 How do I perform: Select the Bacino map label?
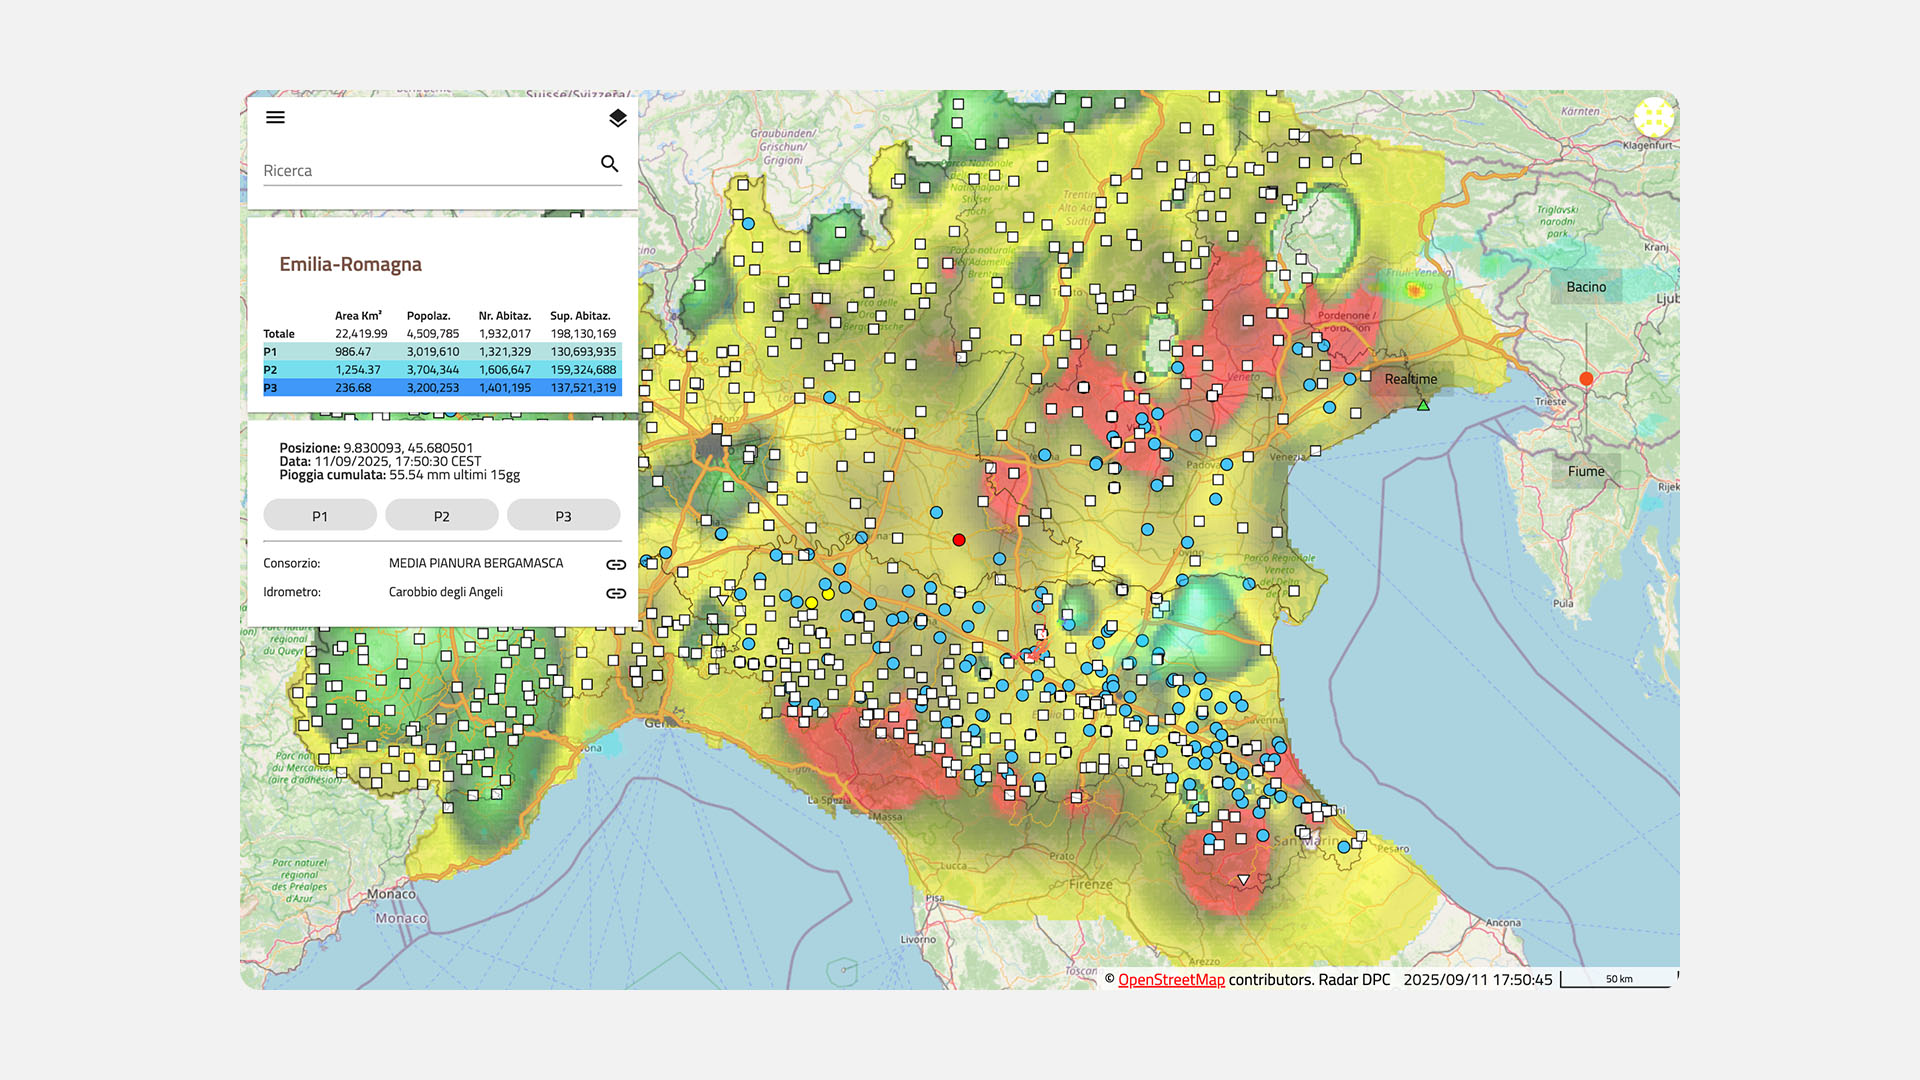click(1586, 287)
